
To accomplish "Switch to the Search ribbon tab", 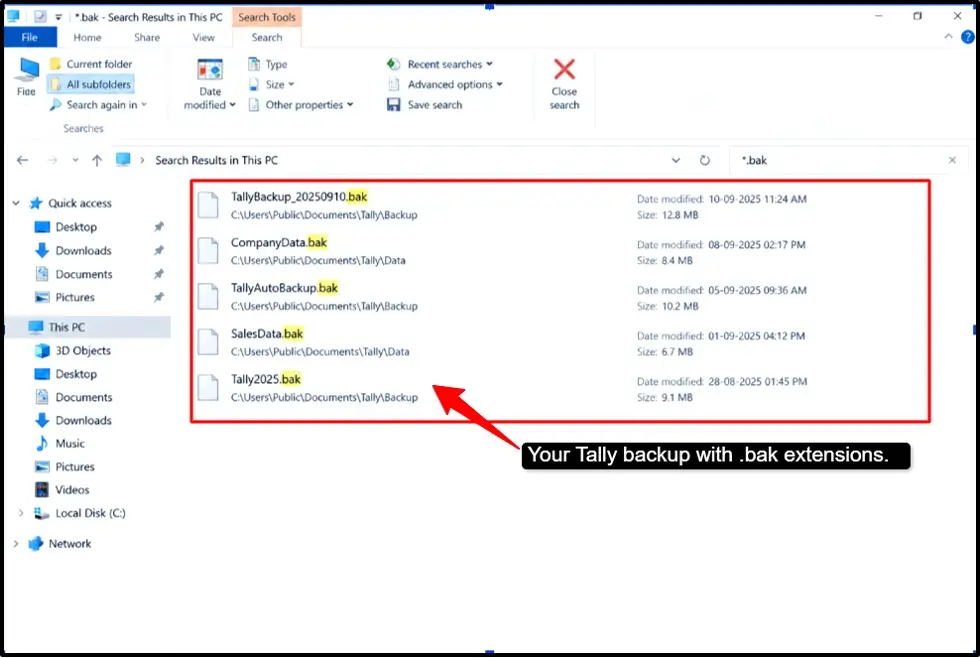I will tap(267, 37).
